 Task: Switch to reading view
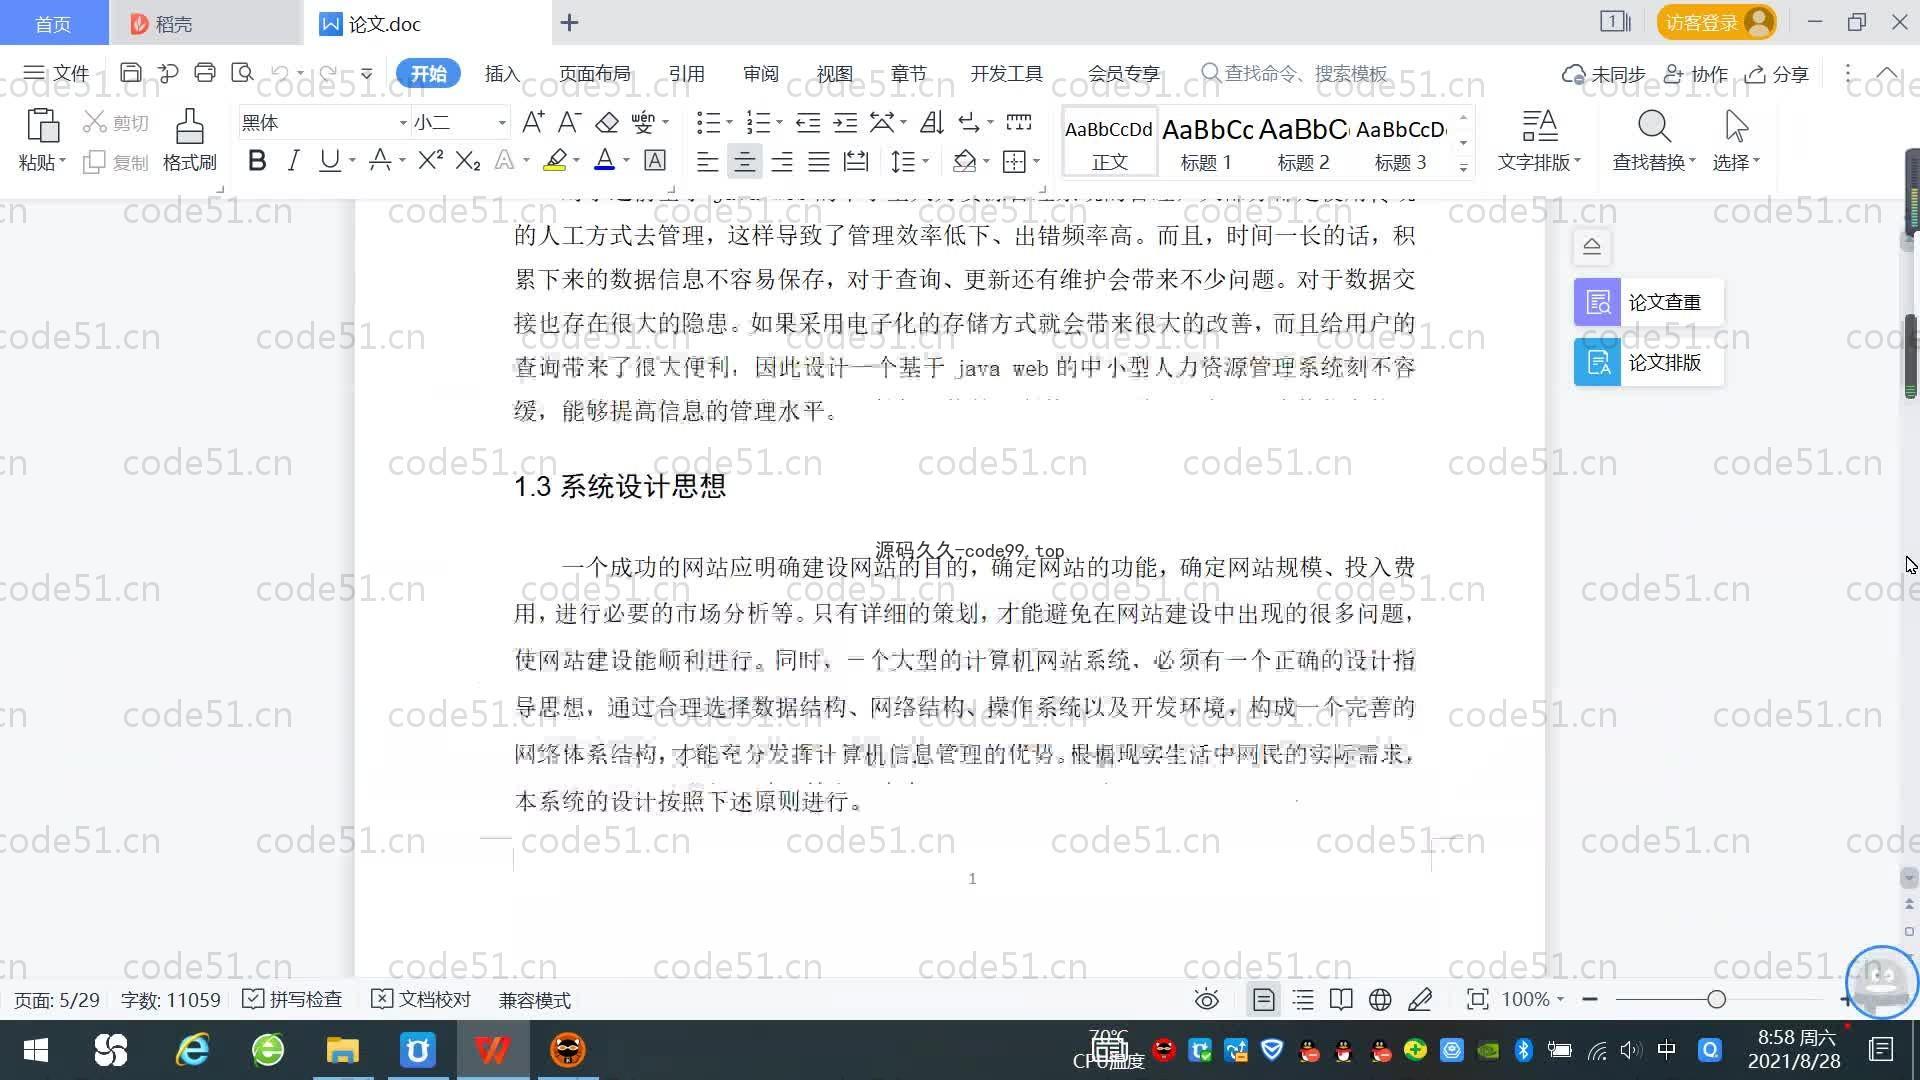tap(1341, 999)
